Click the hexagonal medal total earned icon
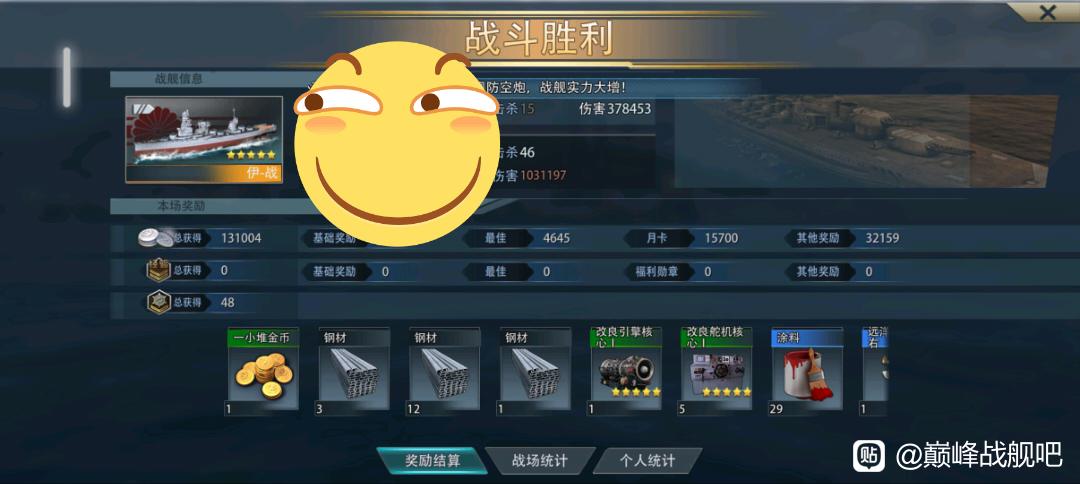The height and width of the screenshot is (484, 1080). [159, 303]
